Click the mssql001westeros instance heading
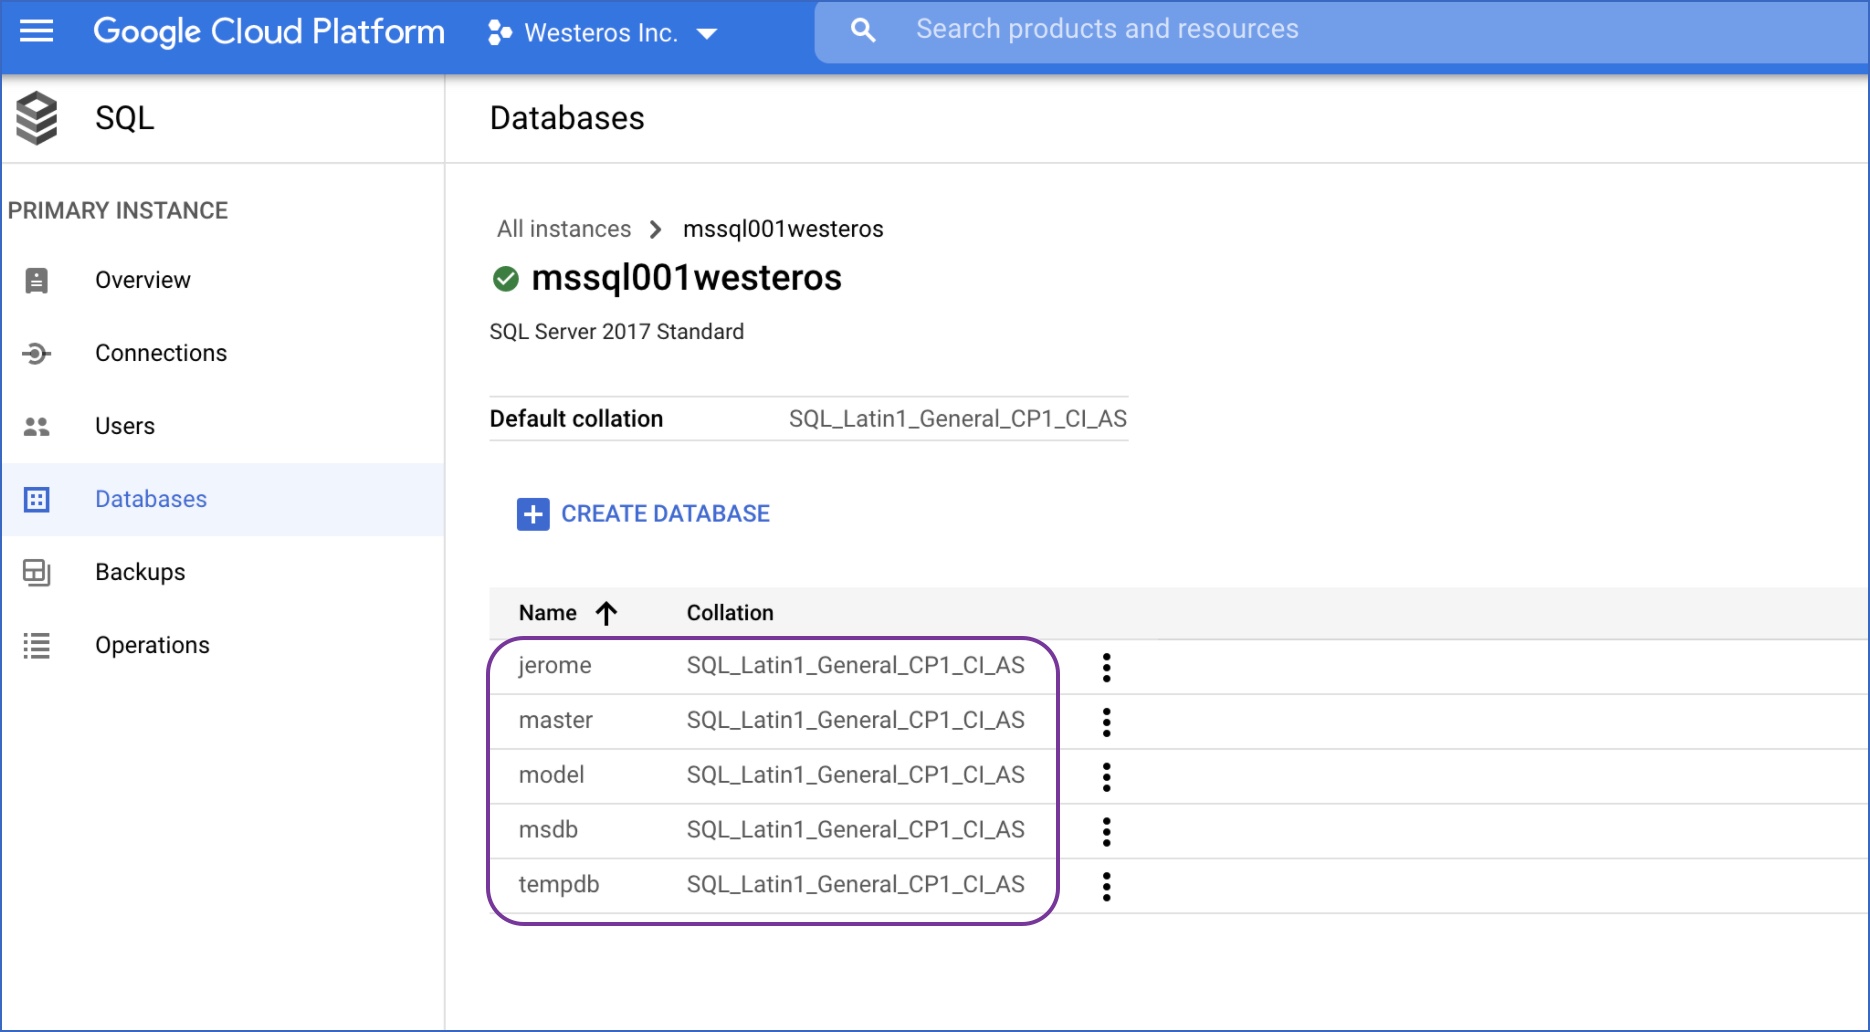Viewport: 1870px width, 1032px height. point(687,278)
